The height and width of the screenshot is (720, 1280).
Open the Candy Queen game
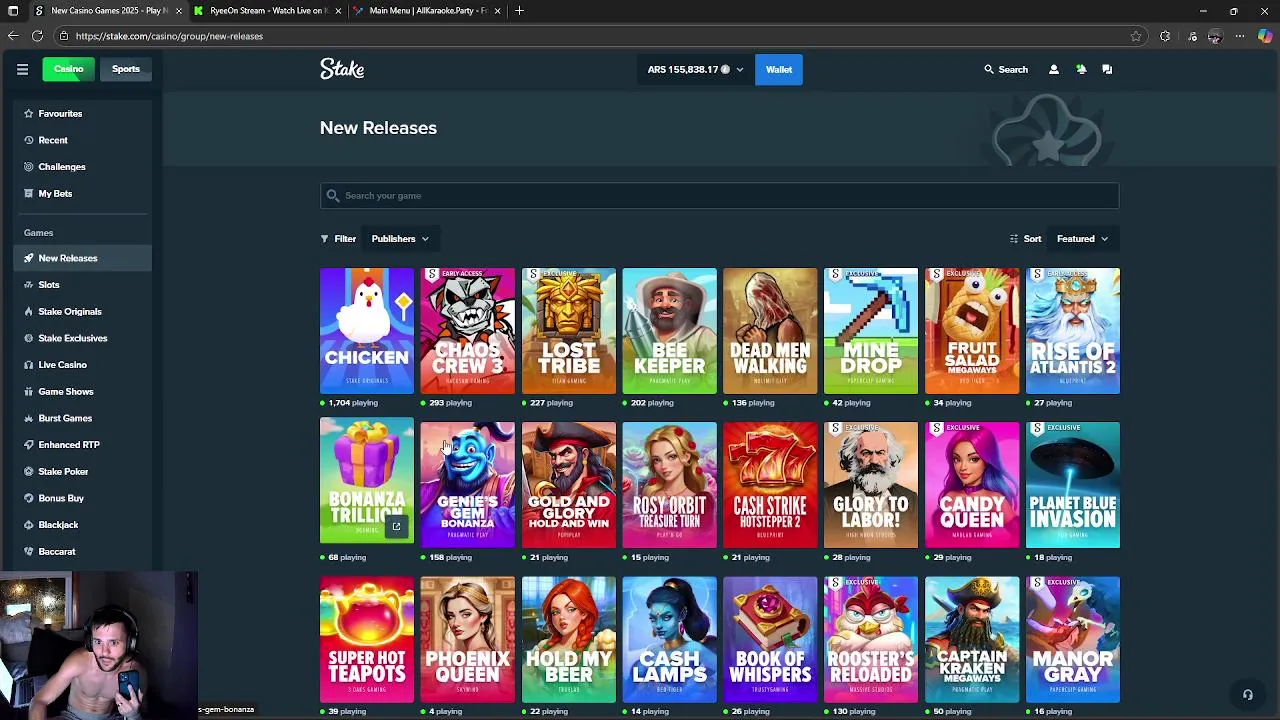pos(972,485)
